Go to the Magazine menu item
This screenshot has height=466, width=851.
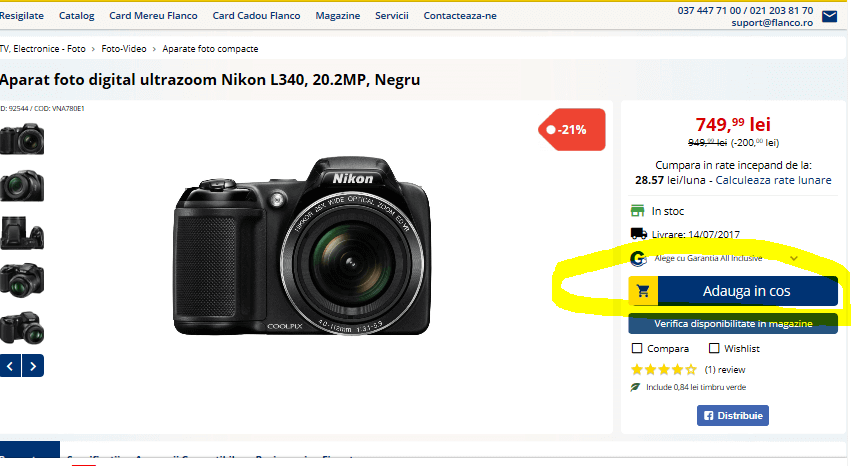point(337,16)
